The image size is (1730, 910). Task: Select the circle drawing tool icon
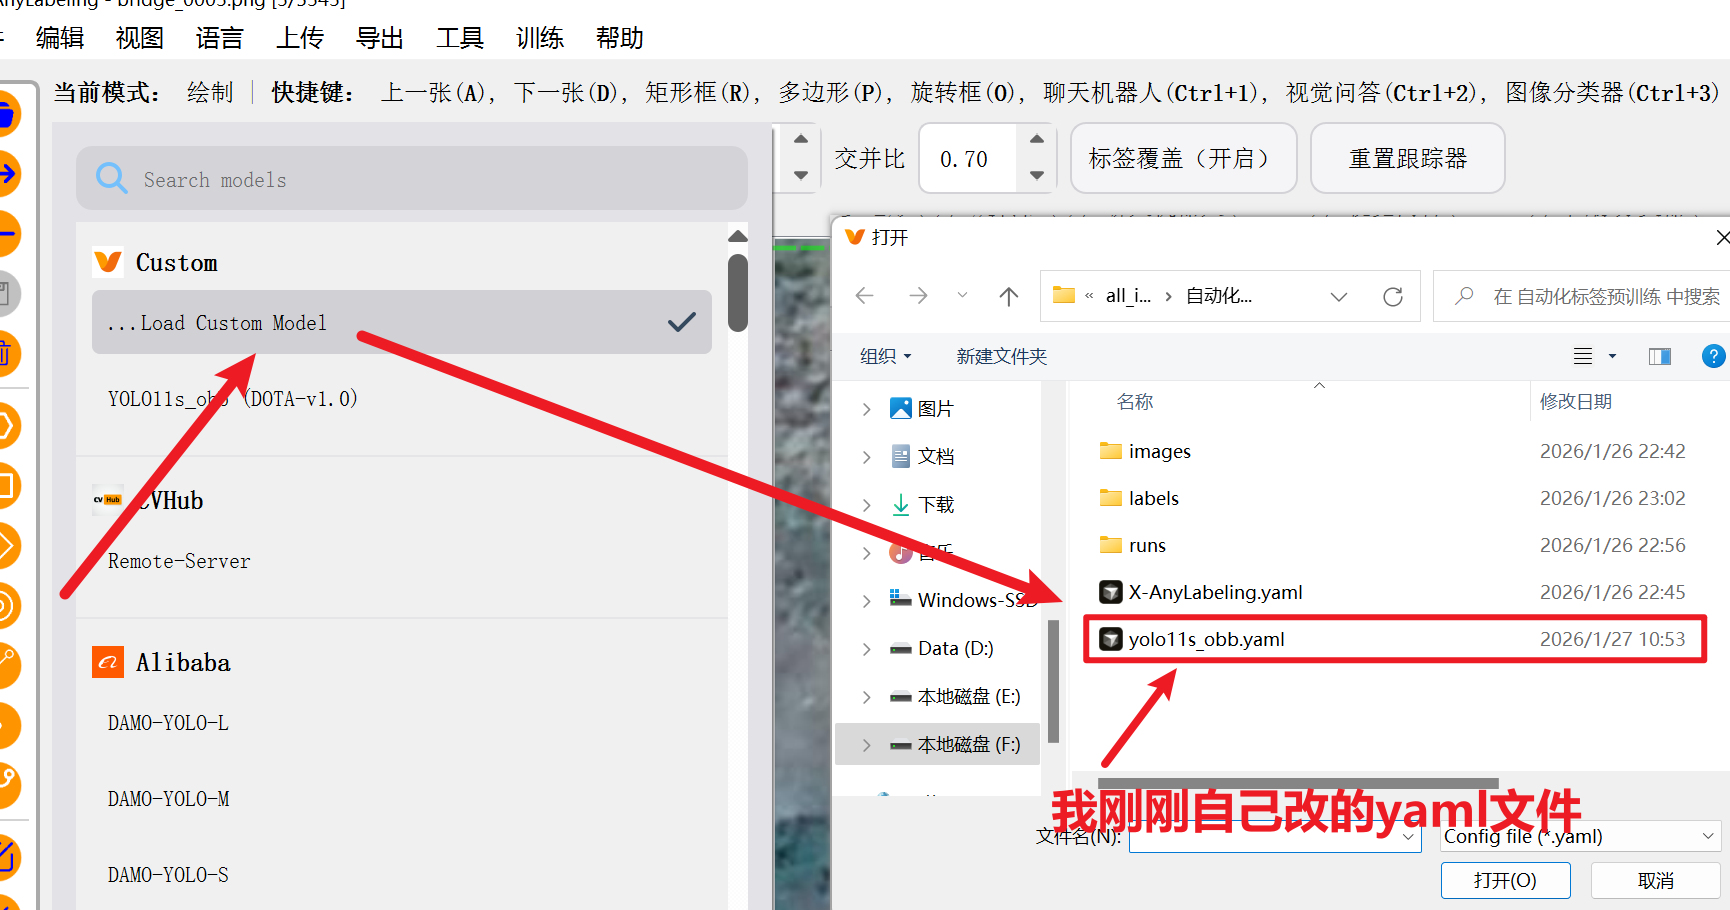6,606
